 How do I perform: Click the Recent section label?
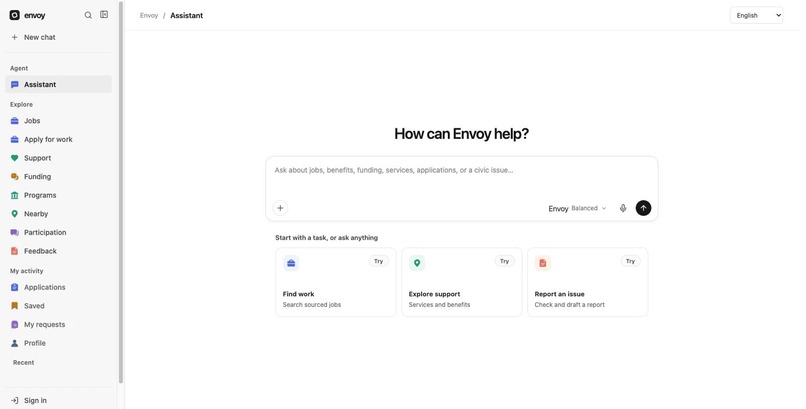pos(24,362)
